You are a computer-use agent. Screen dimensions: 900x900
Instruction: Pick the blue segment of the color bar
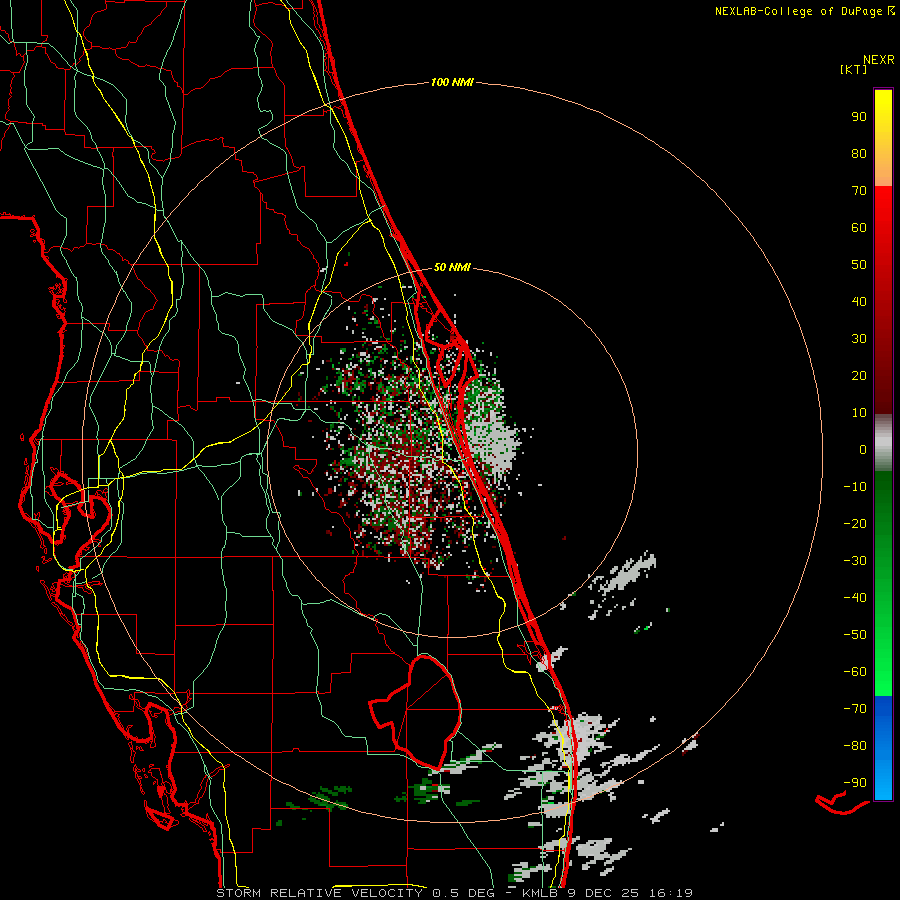click(883, 748)
